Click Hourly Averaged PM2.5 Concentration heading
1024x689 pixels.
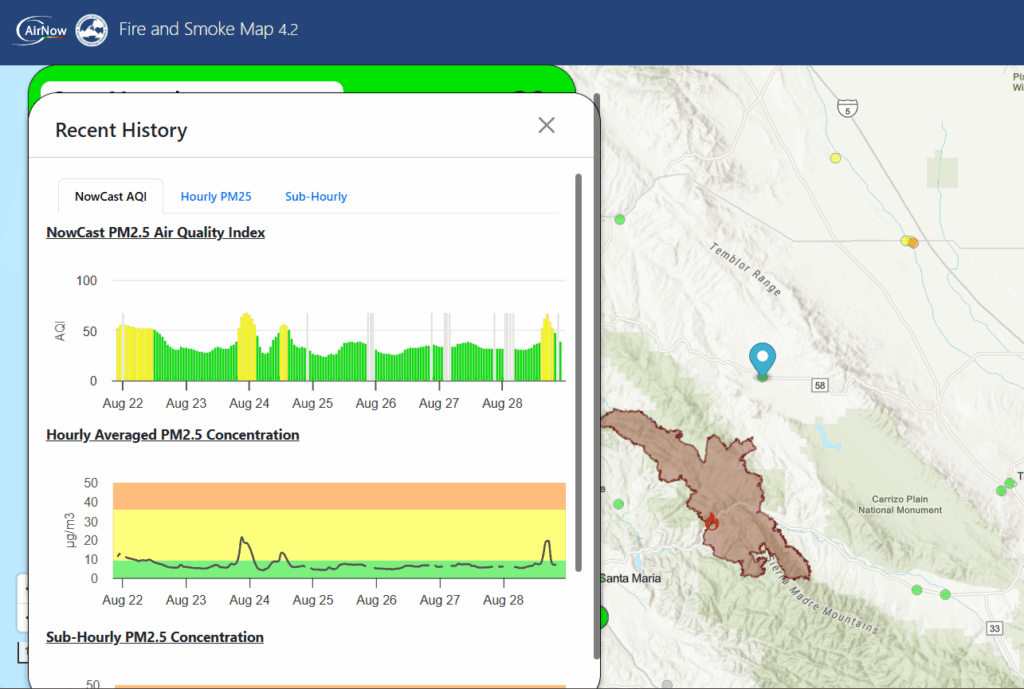(172, 435)
